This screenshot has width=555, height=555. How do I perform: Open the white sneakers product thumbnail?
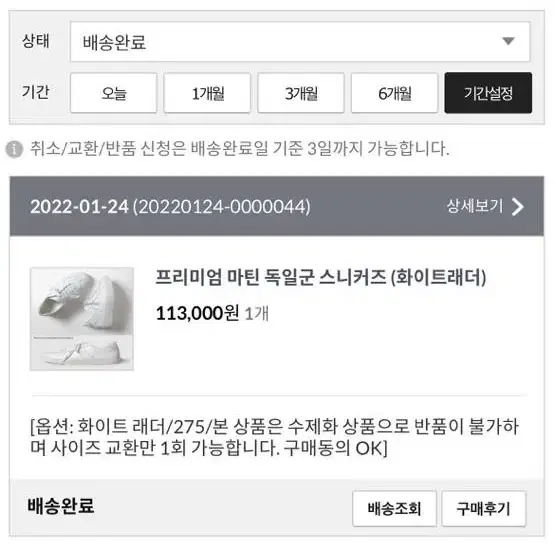tap(82, 319)
